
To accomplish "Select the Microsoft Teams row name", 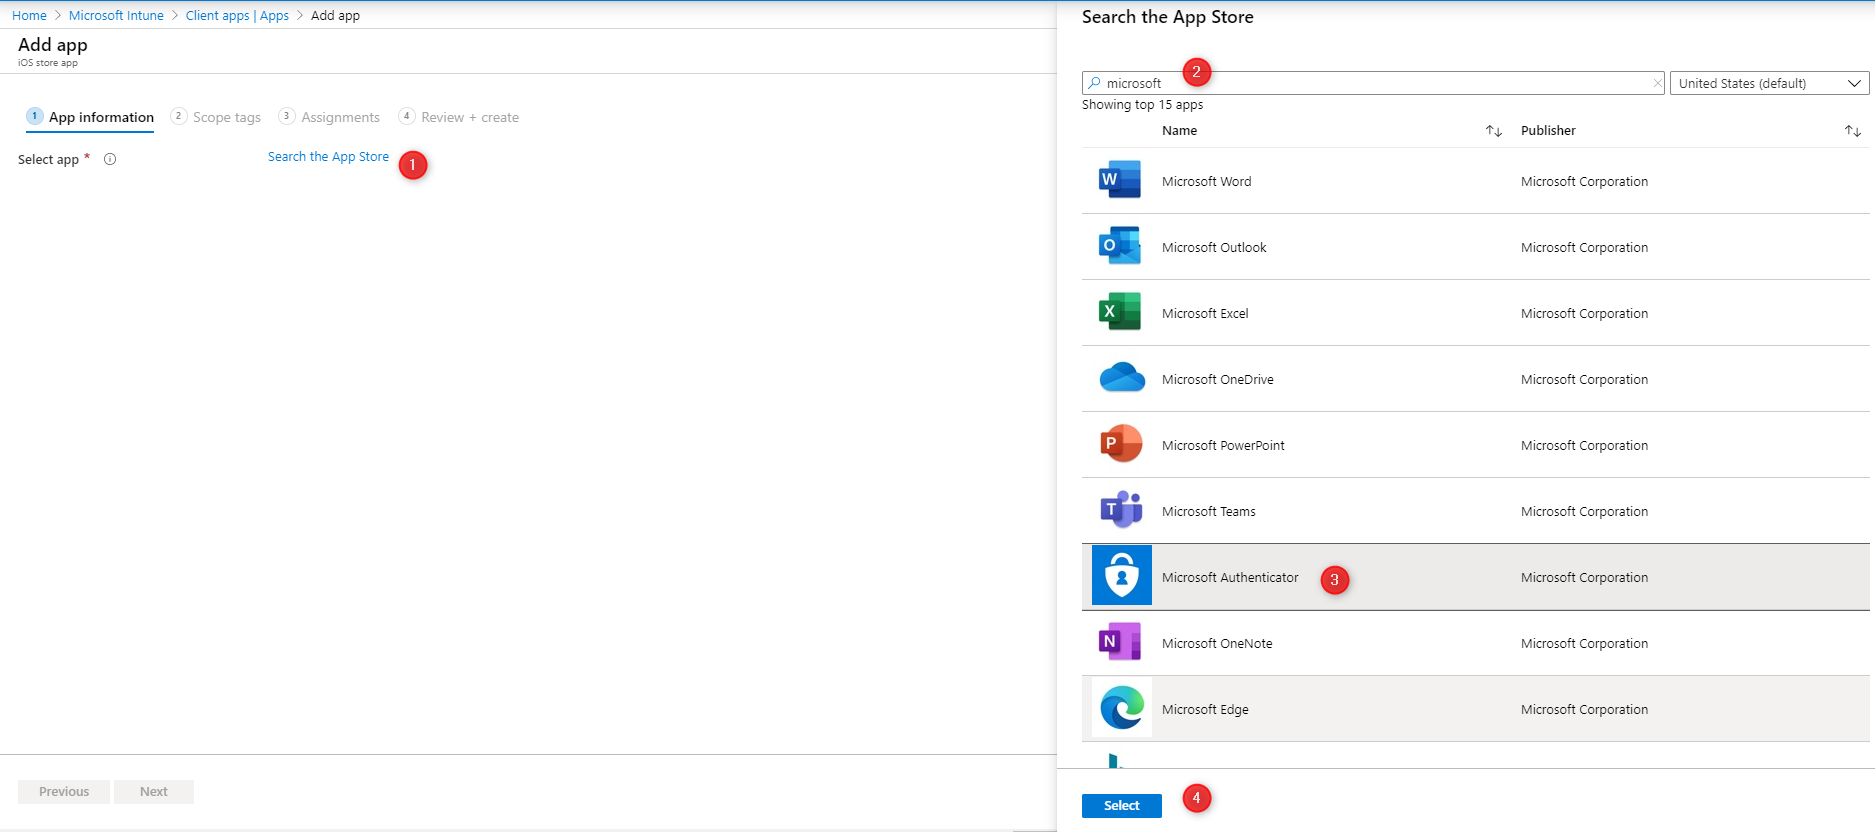I will coord(1209,511).
